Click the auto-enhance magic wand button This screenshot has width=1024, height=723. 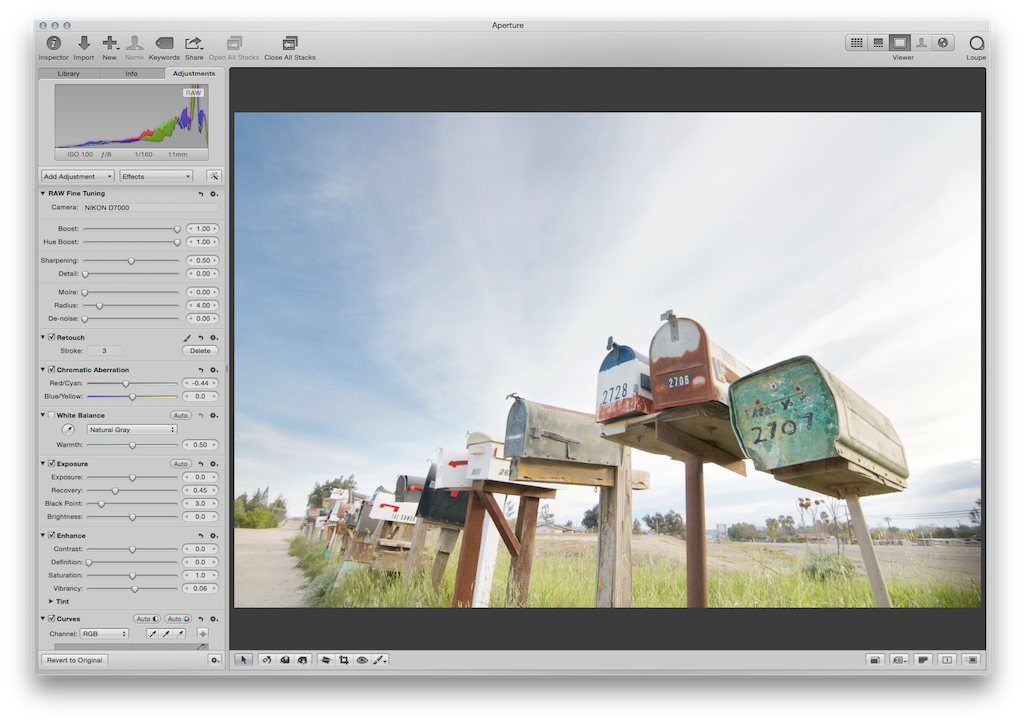(x=214, y=176)
